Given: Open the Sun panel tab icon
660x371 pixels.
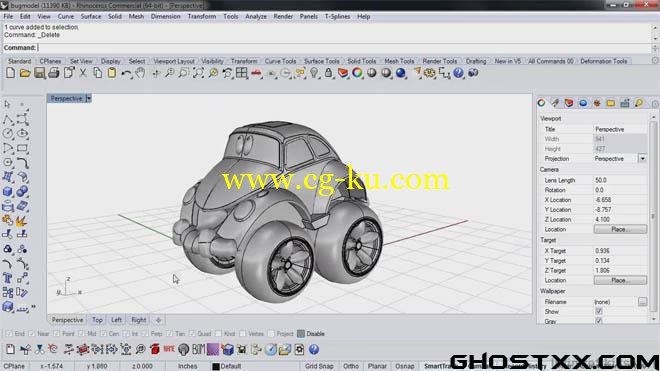Looking at the screenshot, I should click(597, 103).
